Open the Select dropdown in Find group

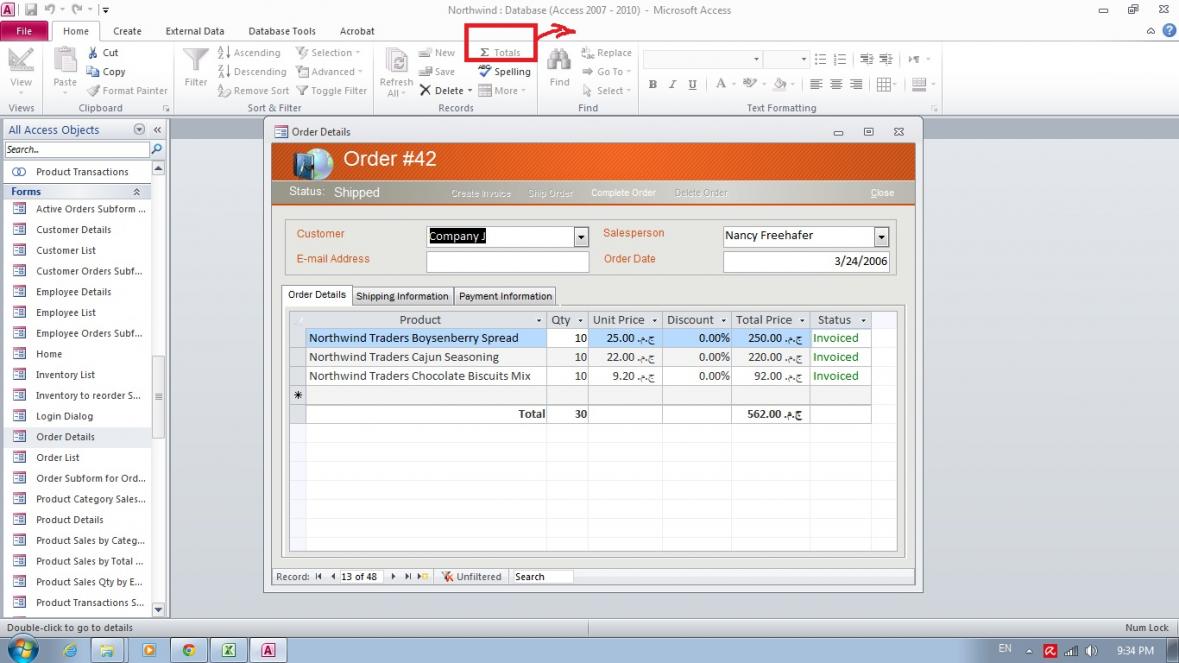pos(606,90)
